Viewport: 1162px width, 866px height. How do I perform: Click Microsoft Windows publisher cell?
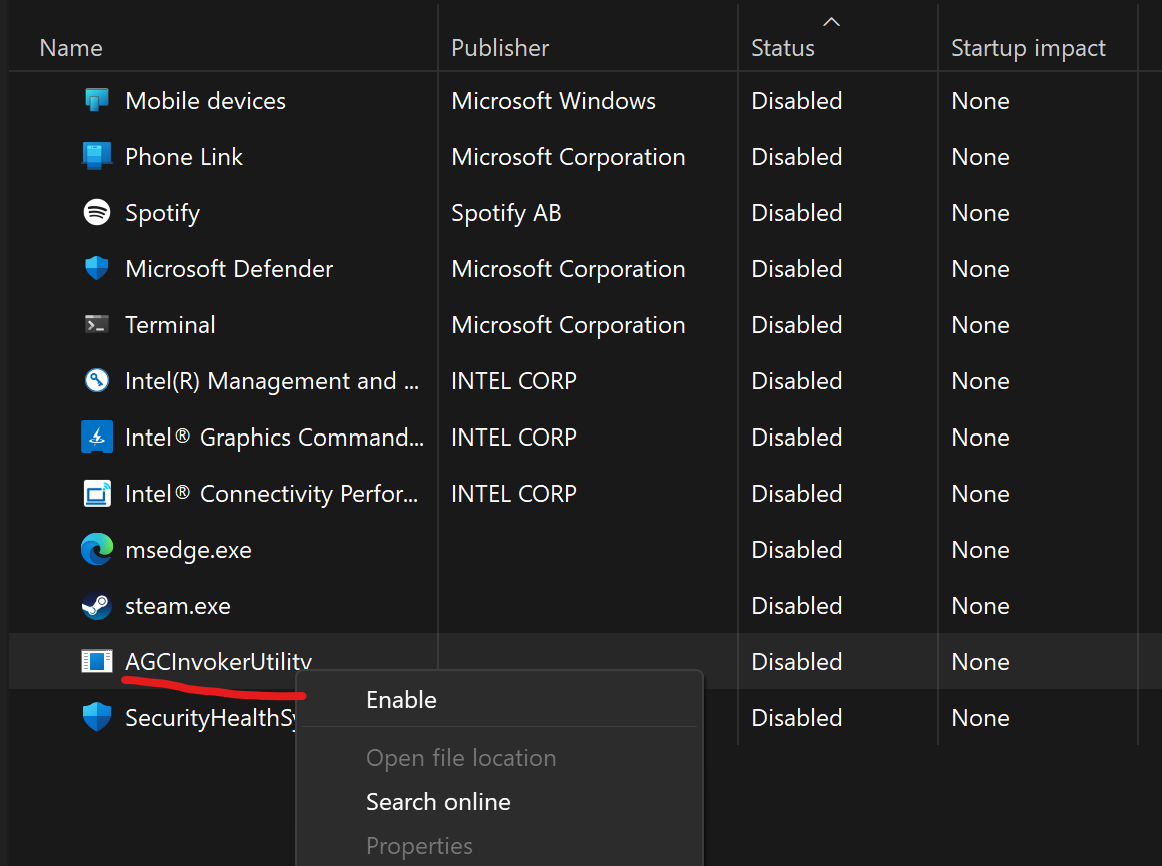click(x=554, y=101)
